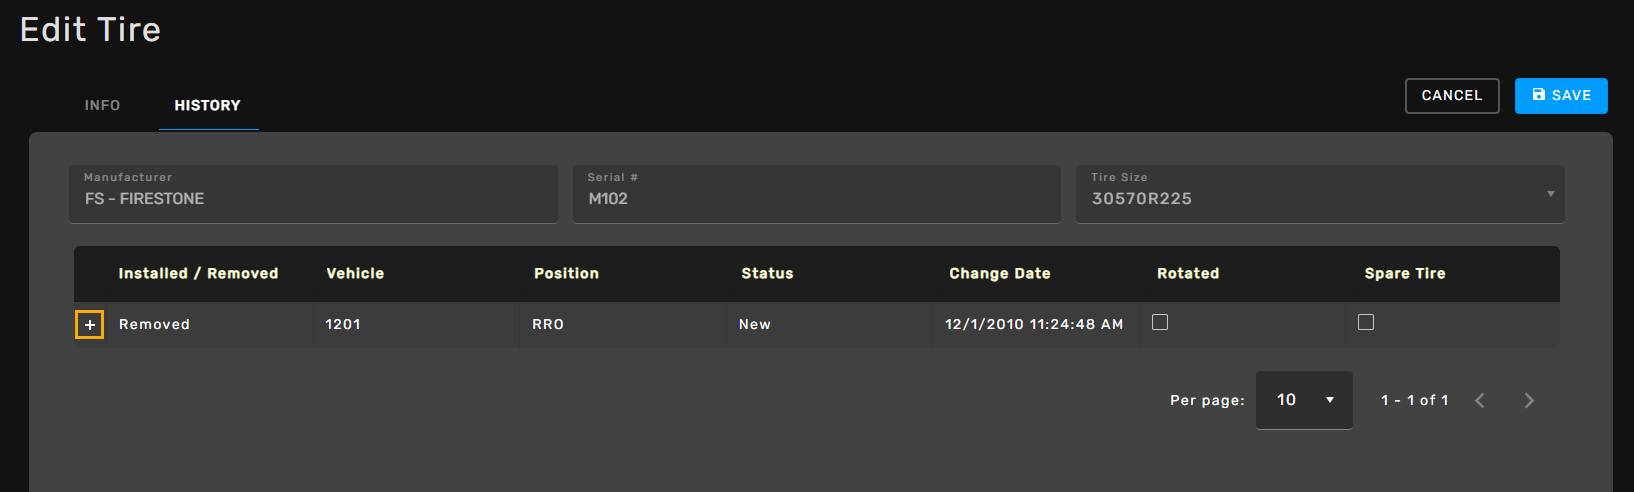Toggle the Spare Tire checkbox in Removed row
1634x492 pixels.
pos(1366,322)
